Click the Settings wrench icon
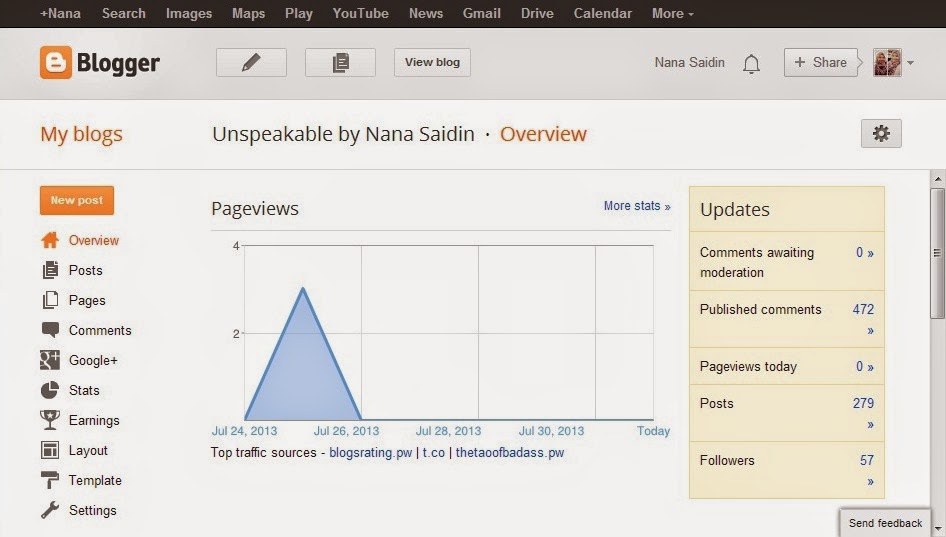Screen dimensions: 946x537 (x=50, y=510)
